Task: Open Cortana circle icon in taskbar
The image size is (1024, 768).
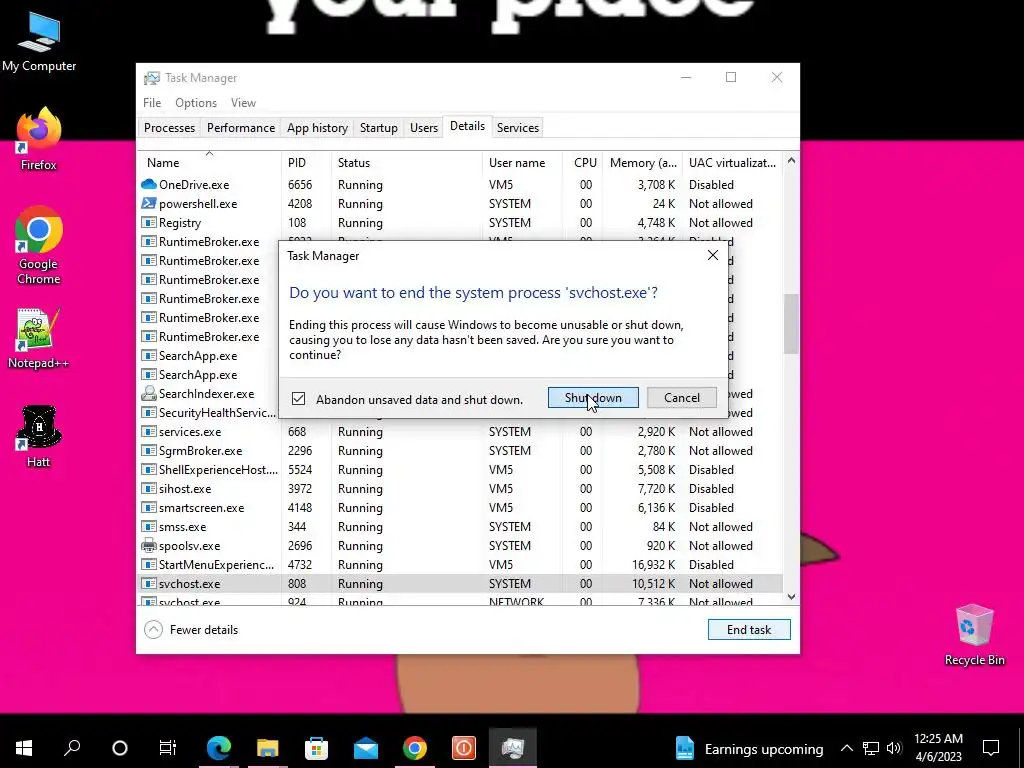Action: pos(120,748)
